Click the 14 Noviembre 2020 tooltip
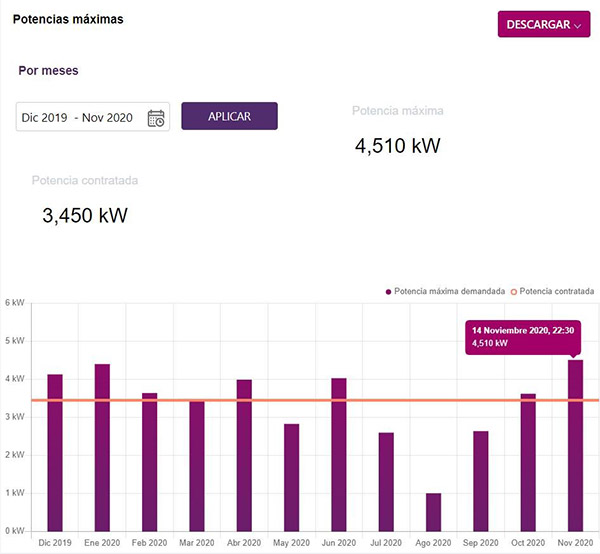The width and height of the screenshot is (600, 554). point(520,337)
